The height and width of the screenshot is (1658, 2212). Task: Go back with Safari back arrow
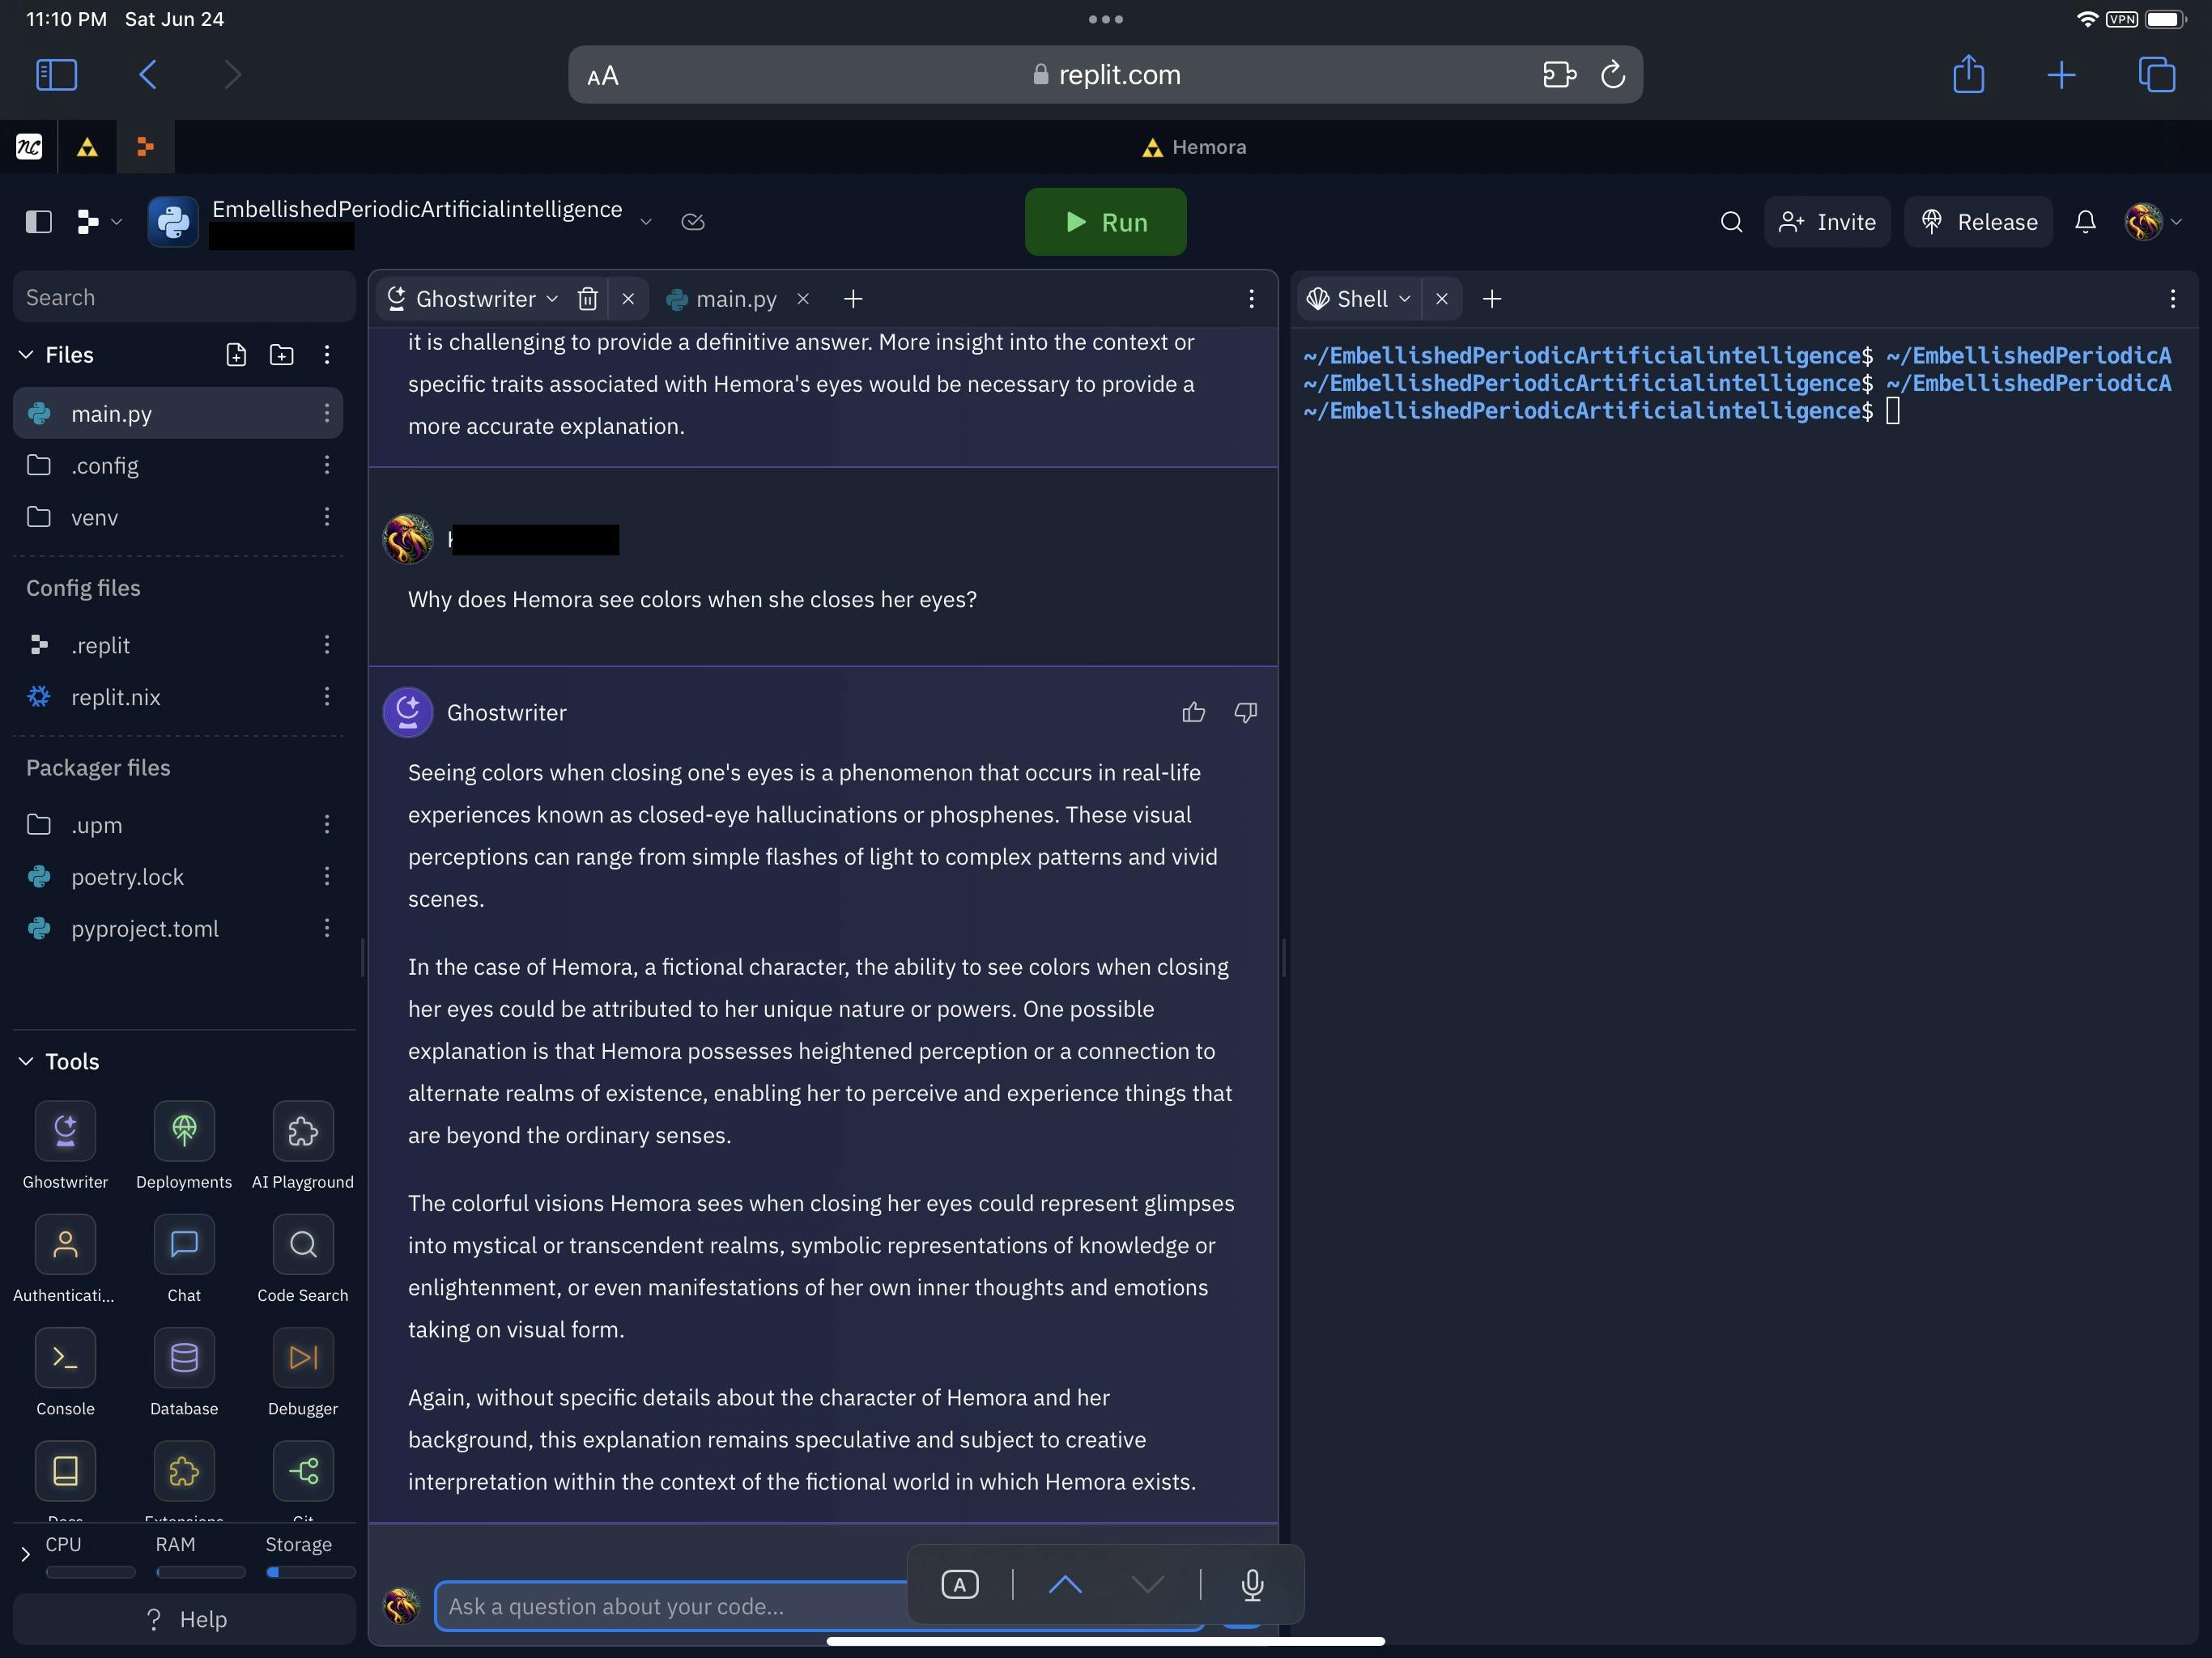[x=148, y=74]
